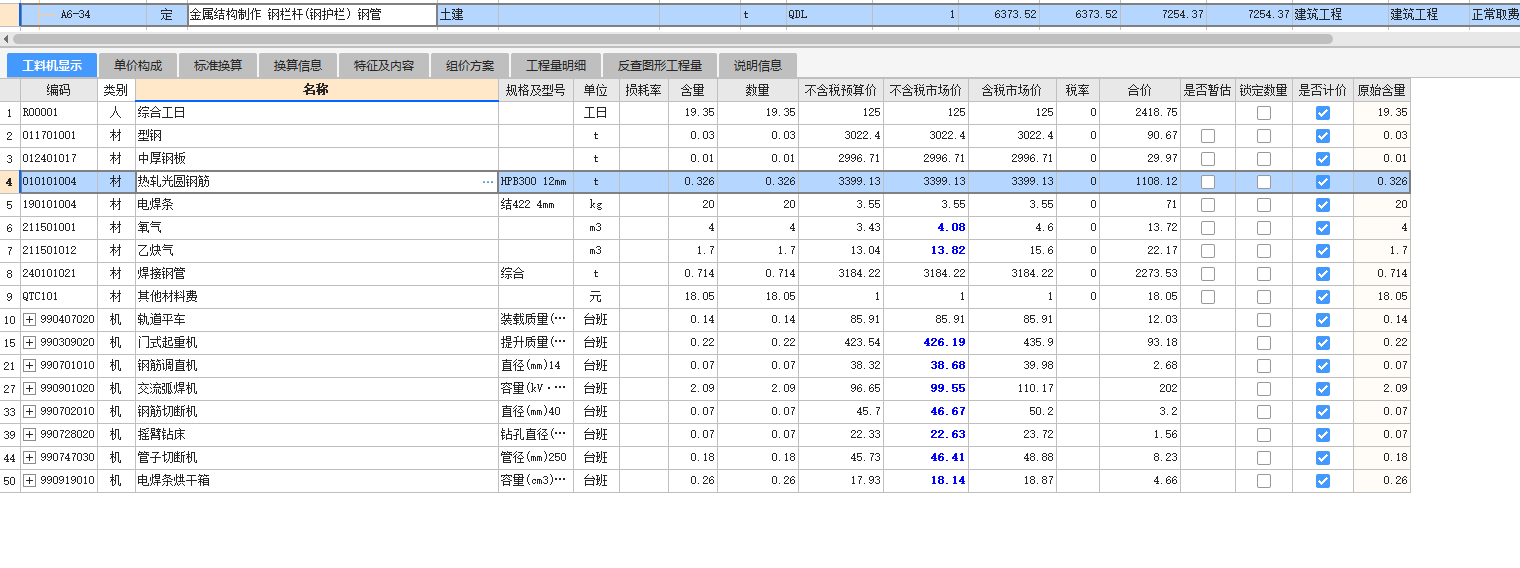Viewport: 1520px width, 568px height.
Task: Select the 交流弧焊机 price 99.55
Action: click(x=926, y=389)
